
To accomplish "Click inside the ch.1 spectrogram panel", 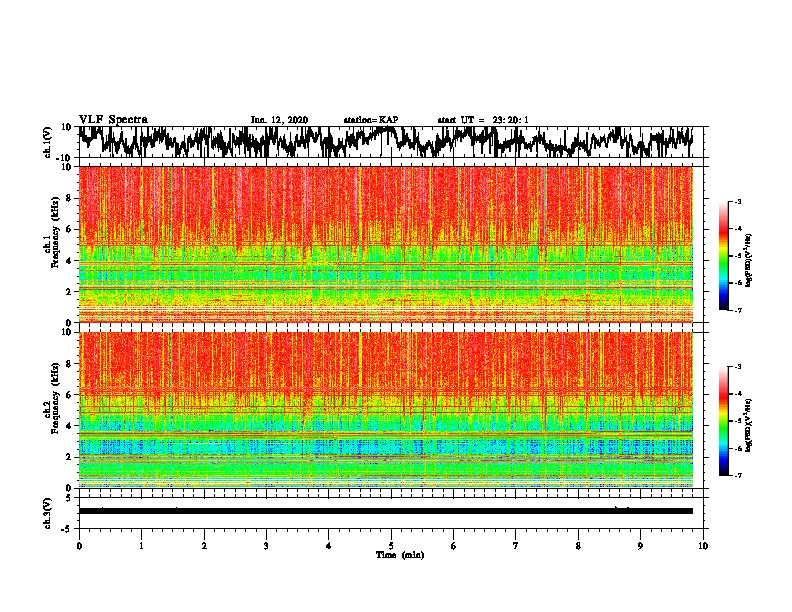I will pyautogui.click(x=386, y=244).
